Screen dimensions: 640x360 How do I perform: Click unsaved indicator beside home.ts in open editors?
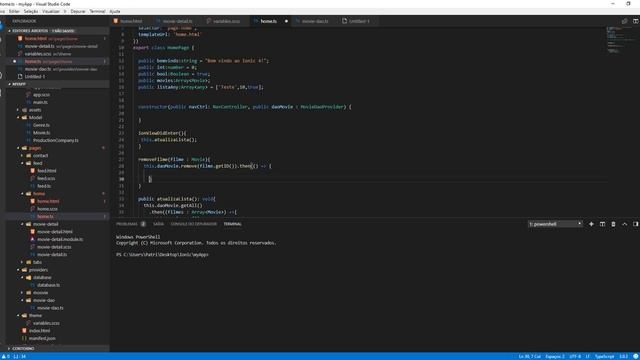click(x=14, y=61)
